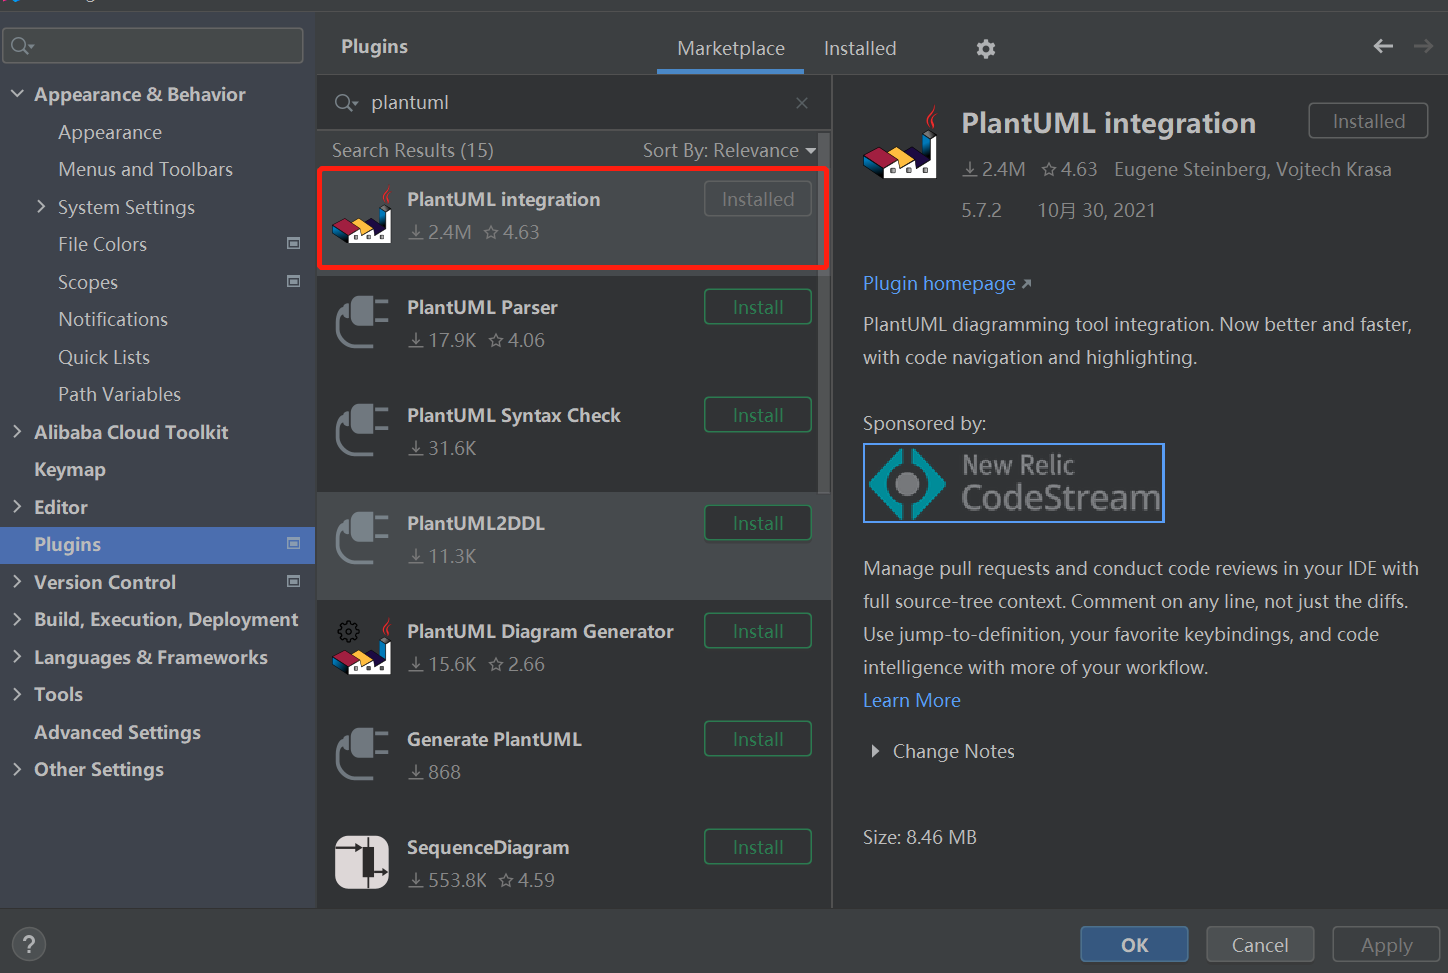
Task: Open the plugins gear settings icon
Action: (986, 49)
